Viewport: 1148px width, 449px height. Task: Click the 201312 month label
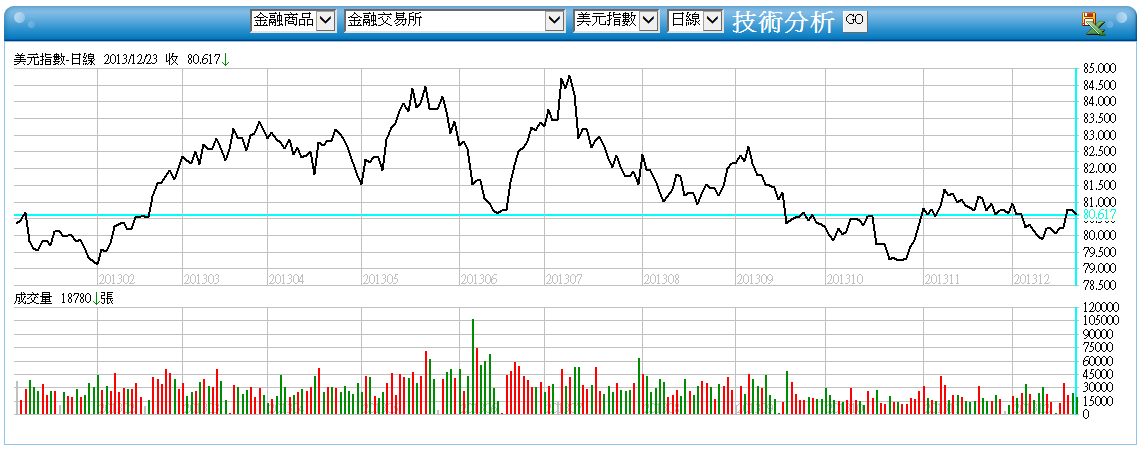(1031, 279)
